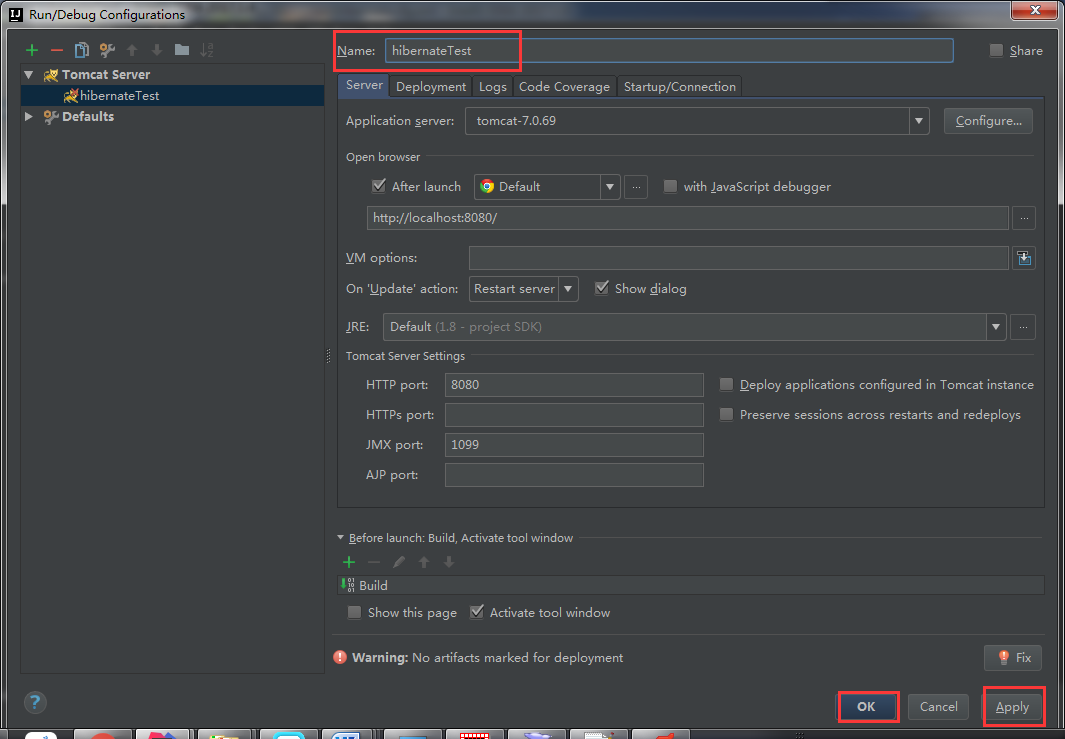Collapse Before launch section
The image size is (1065, 739).
tap(340, 537)
